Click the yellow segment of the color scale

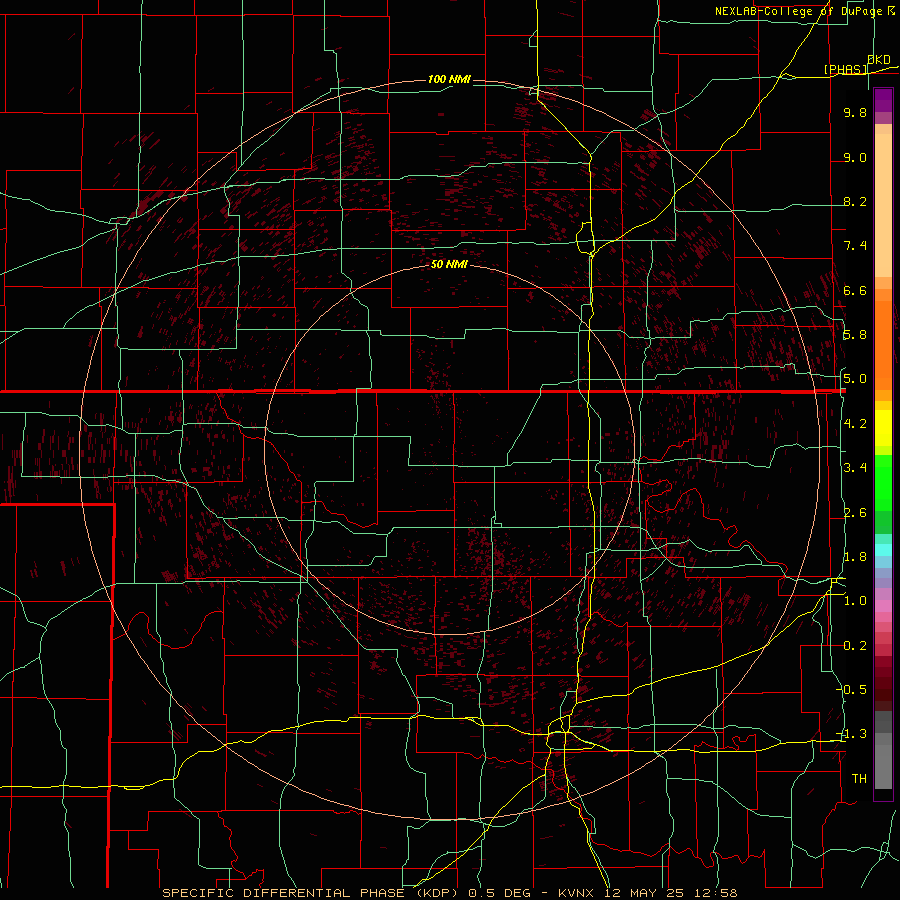tap(883, 428)
